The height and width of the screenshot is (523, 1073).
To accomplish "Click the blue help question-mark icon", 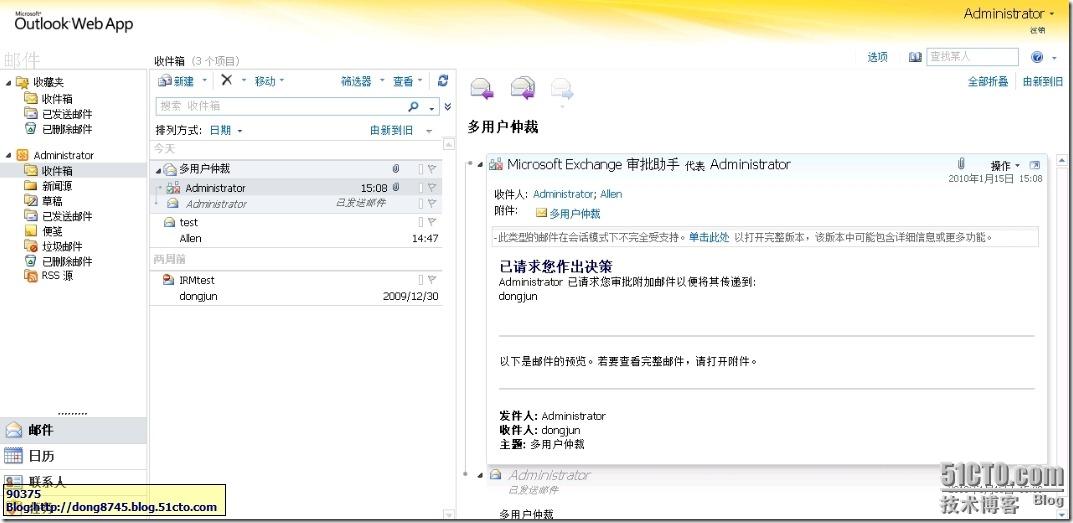I will 1037,57.
